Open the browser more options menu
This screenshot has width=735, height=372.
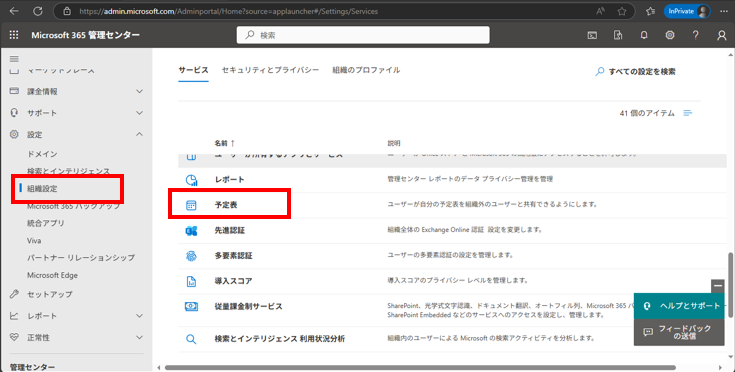pos(725,11)
